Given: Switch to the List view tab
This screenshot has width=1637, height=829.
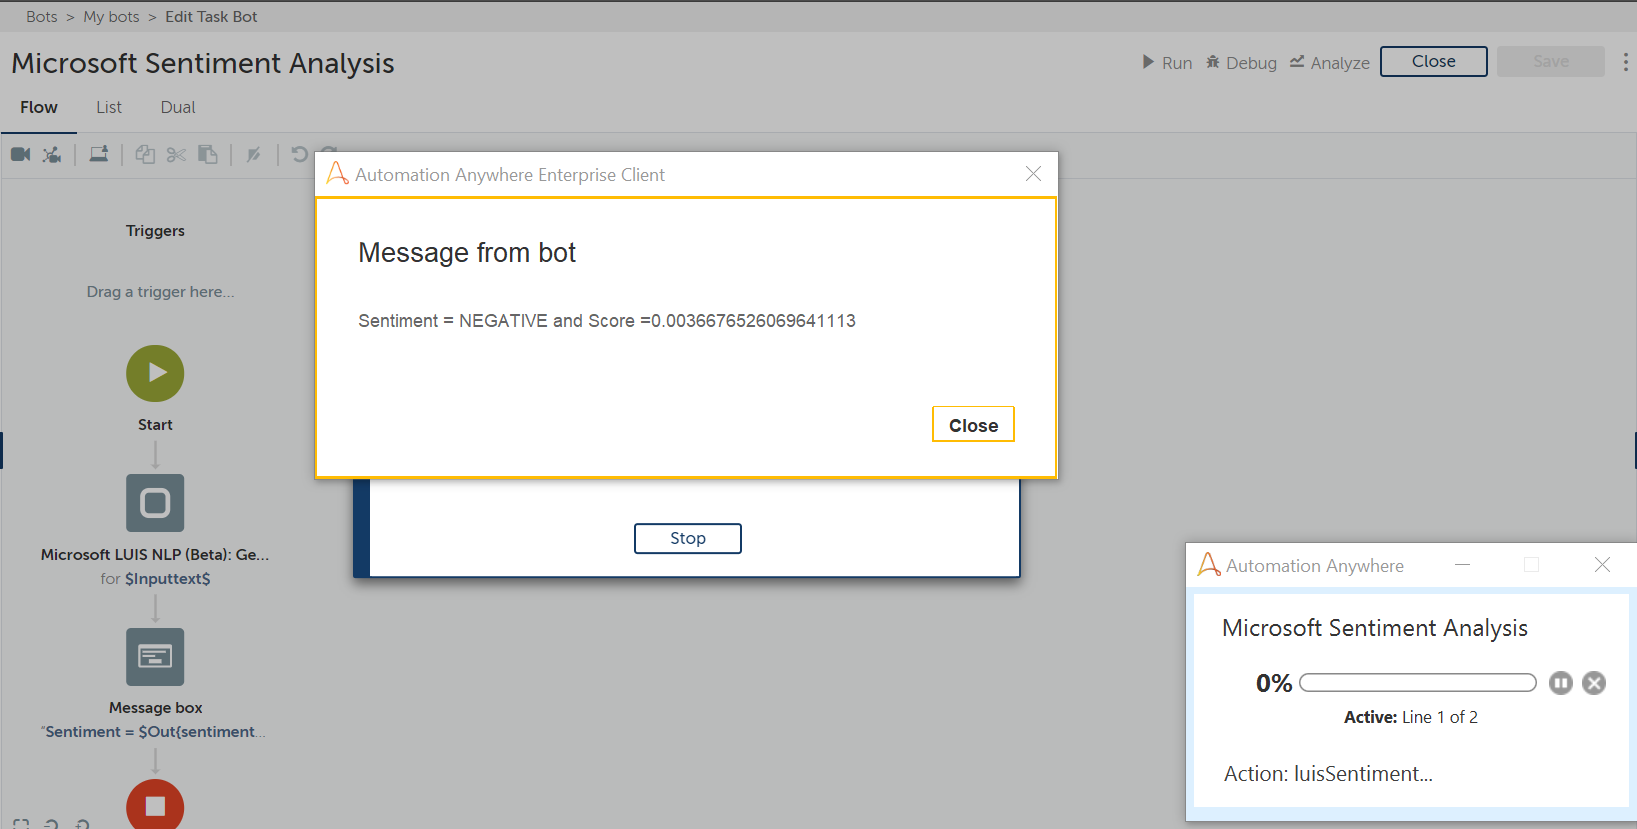Looking at the screenshot, I should point(109,108).
